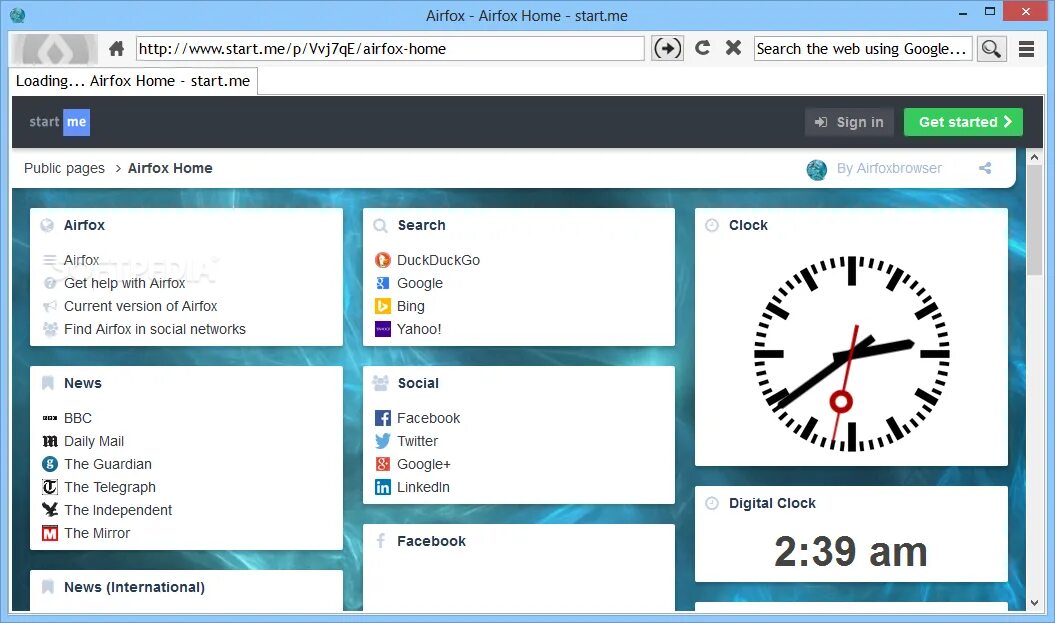Click the Airfoxbrowser avatar icon

tap(817, 170)
